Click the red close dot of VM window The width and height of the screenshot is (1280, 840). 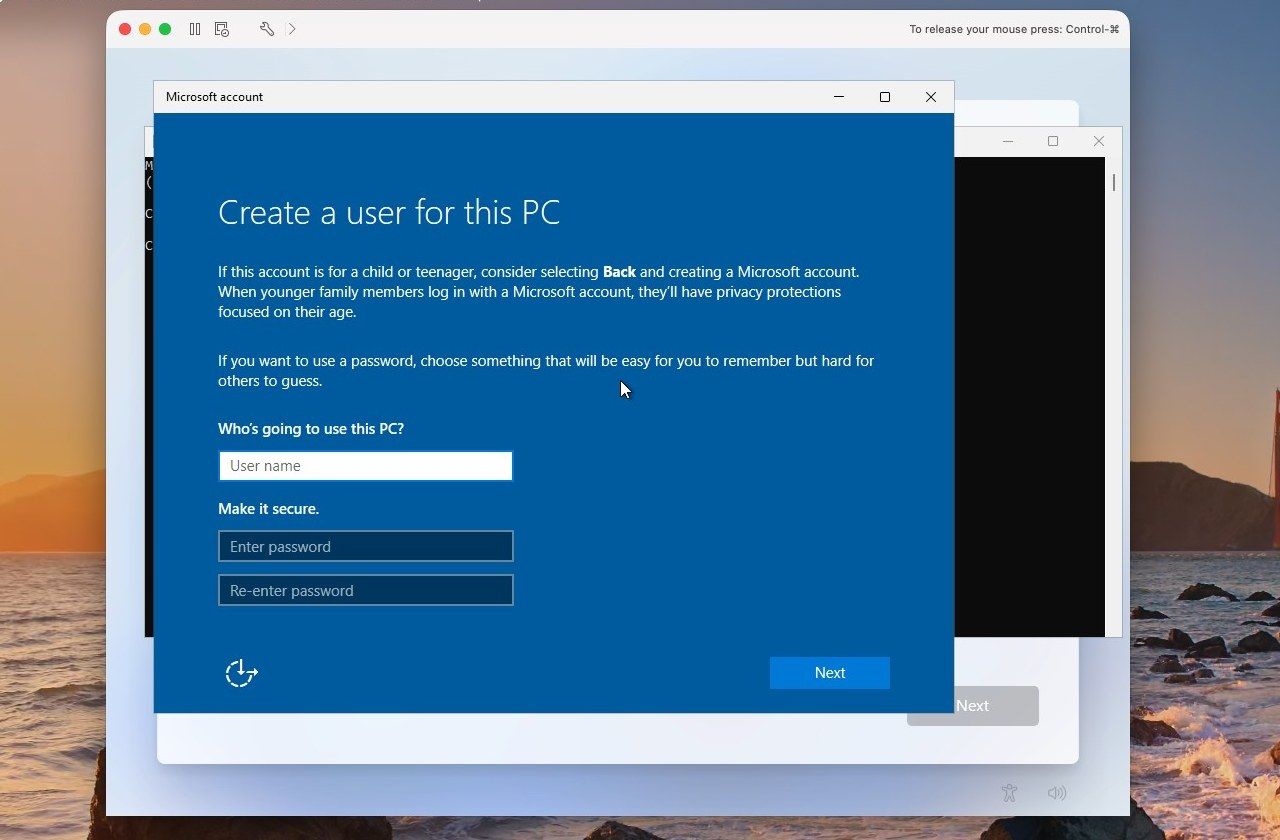(x=125, y=29)
